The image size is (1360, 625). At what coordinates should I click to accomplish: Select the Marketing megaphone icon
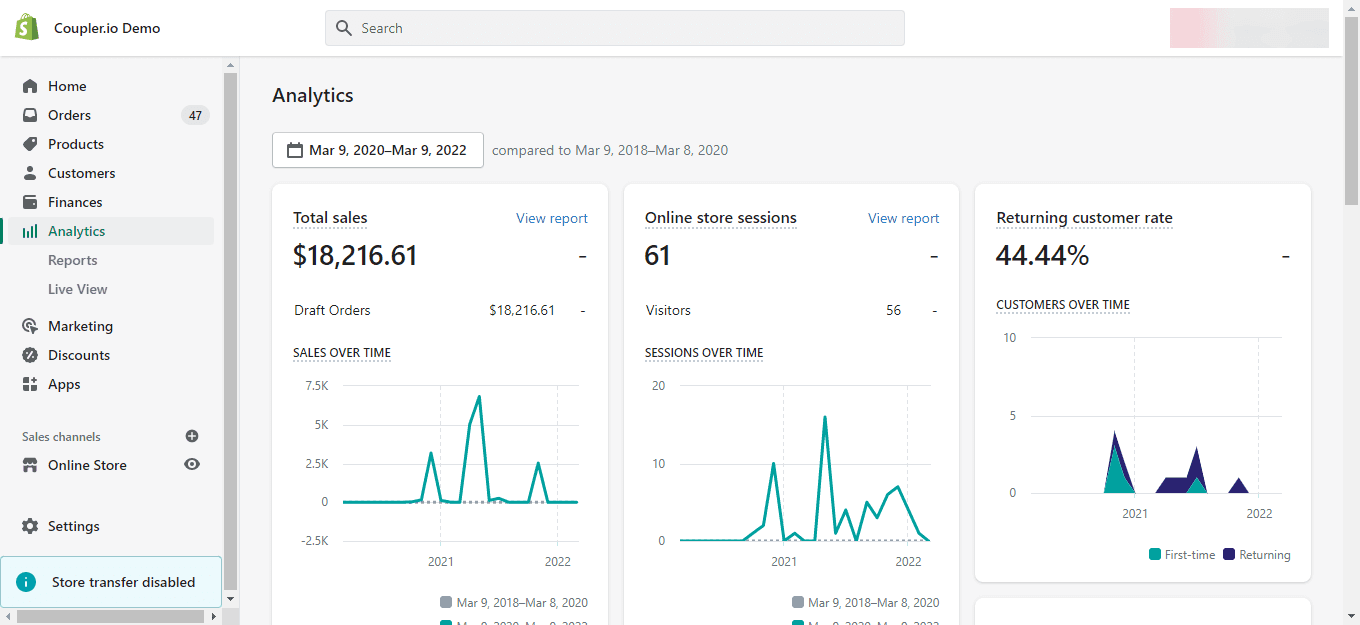29,325
